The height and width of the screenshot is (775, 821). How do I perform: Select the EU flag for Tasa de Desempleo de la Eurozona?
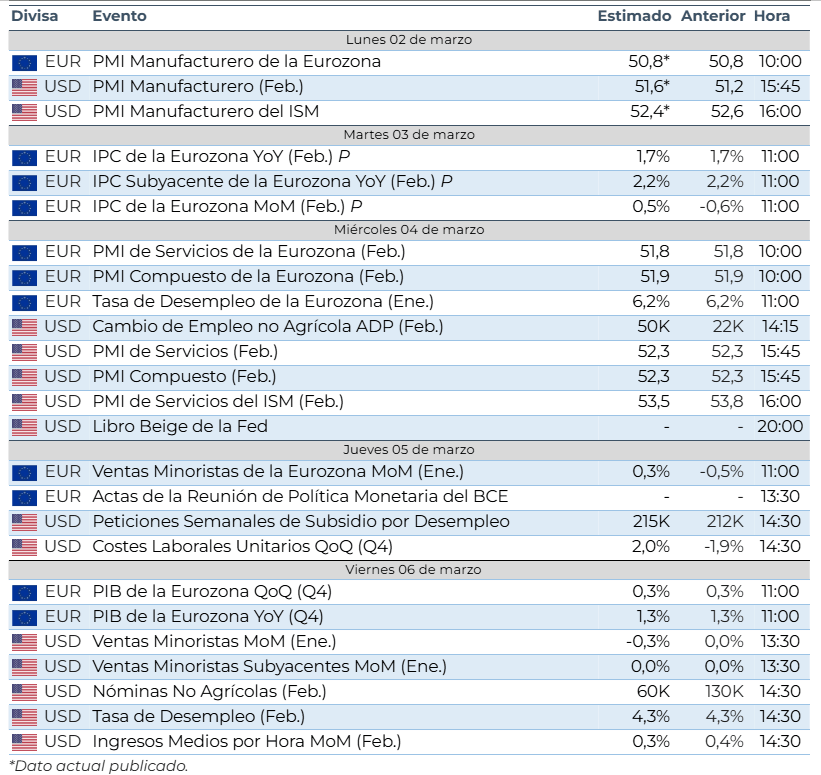coord(25,302)
